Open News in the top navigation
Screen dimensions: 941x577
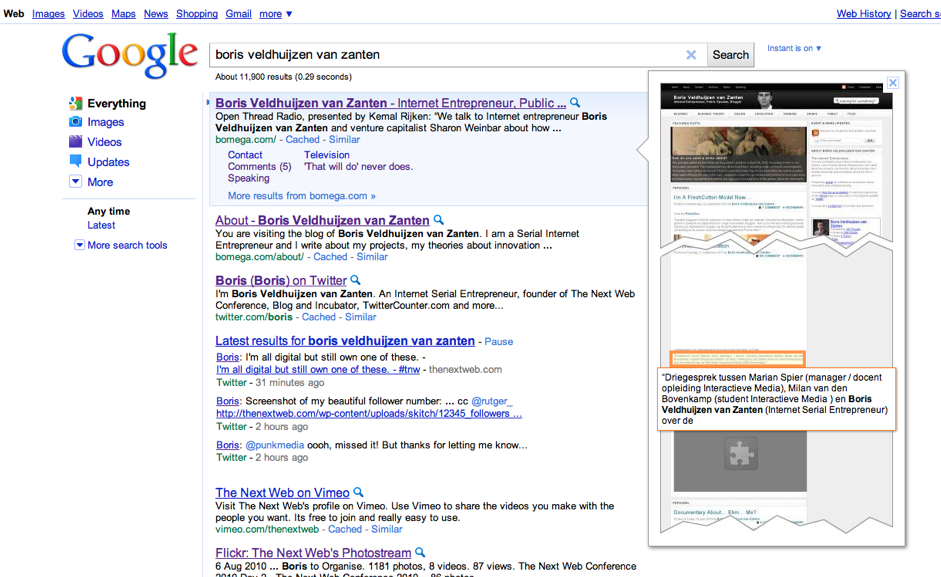(155, 14)
